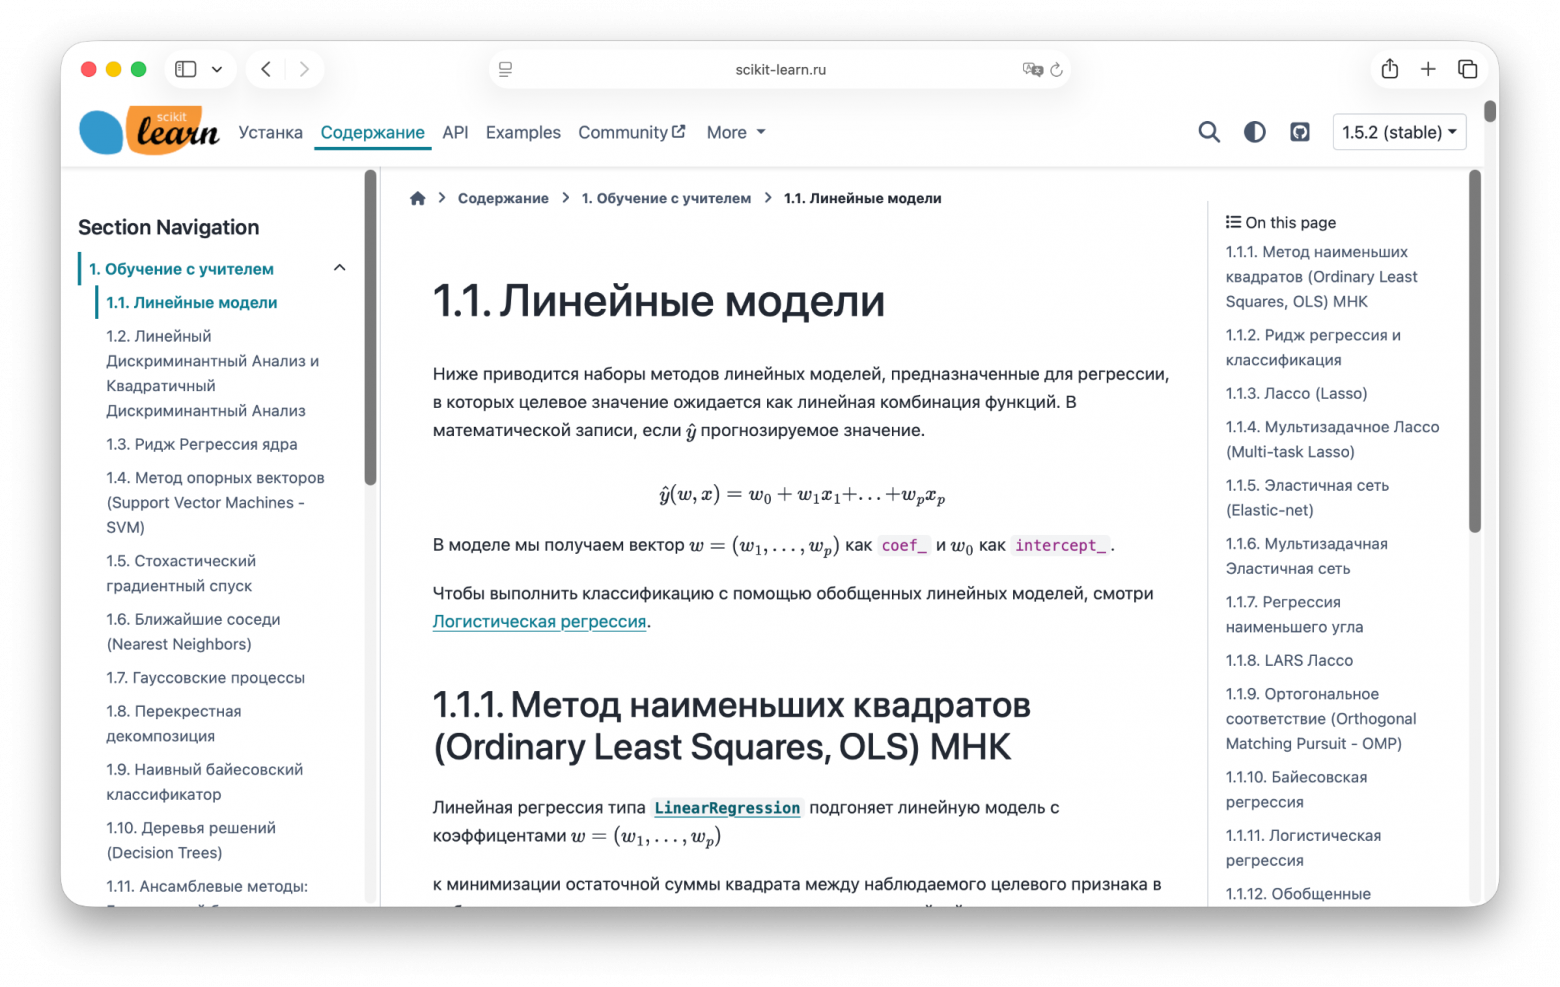Open the 1.5.2 (stable) version dropdown
The image size is (1560, 987).
click(1399, 131)
